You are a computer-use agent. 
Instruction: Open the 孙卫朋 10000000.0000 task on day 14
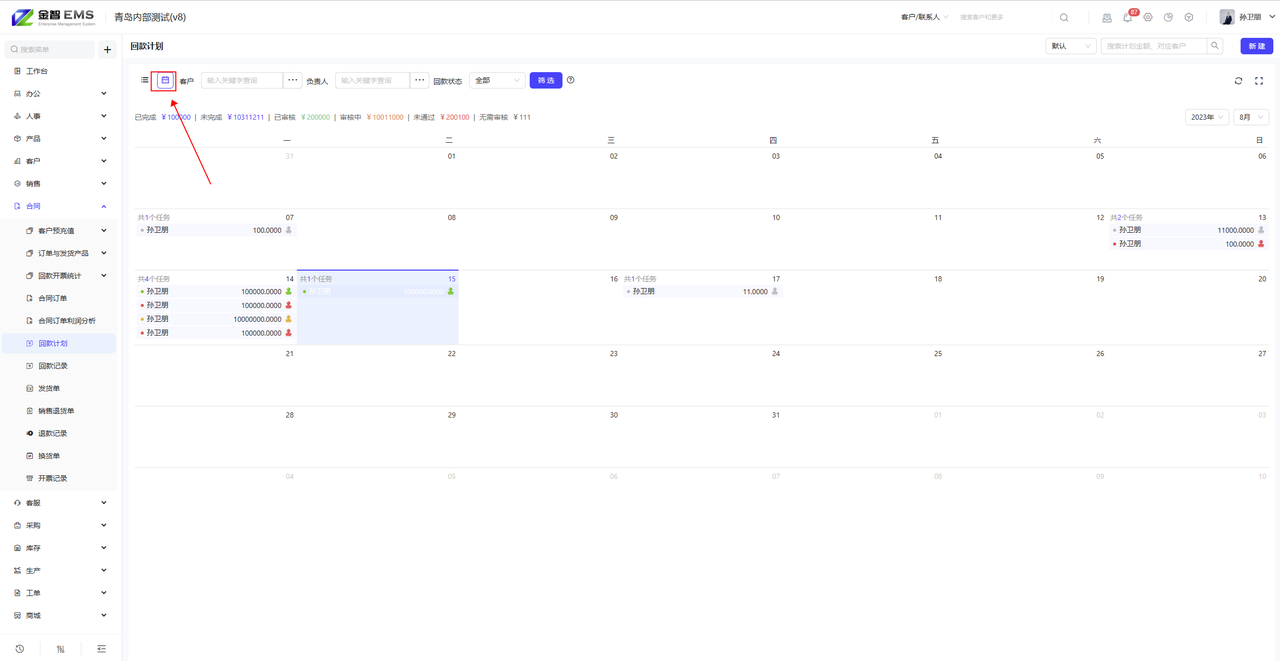[x=215, y=319]
